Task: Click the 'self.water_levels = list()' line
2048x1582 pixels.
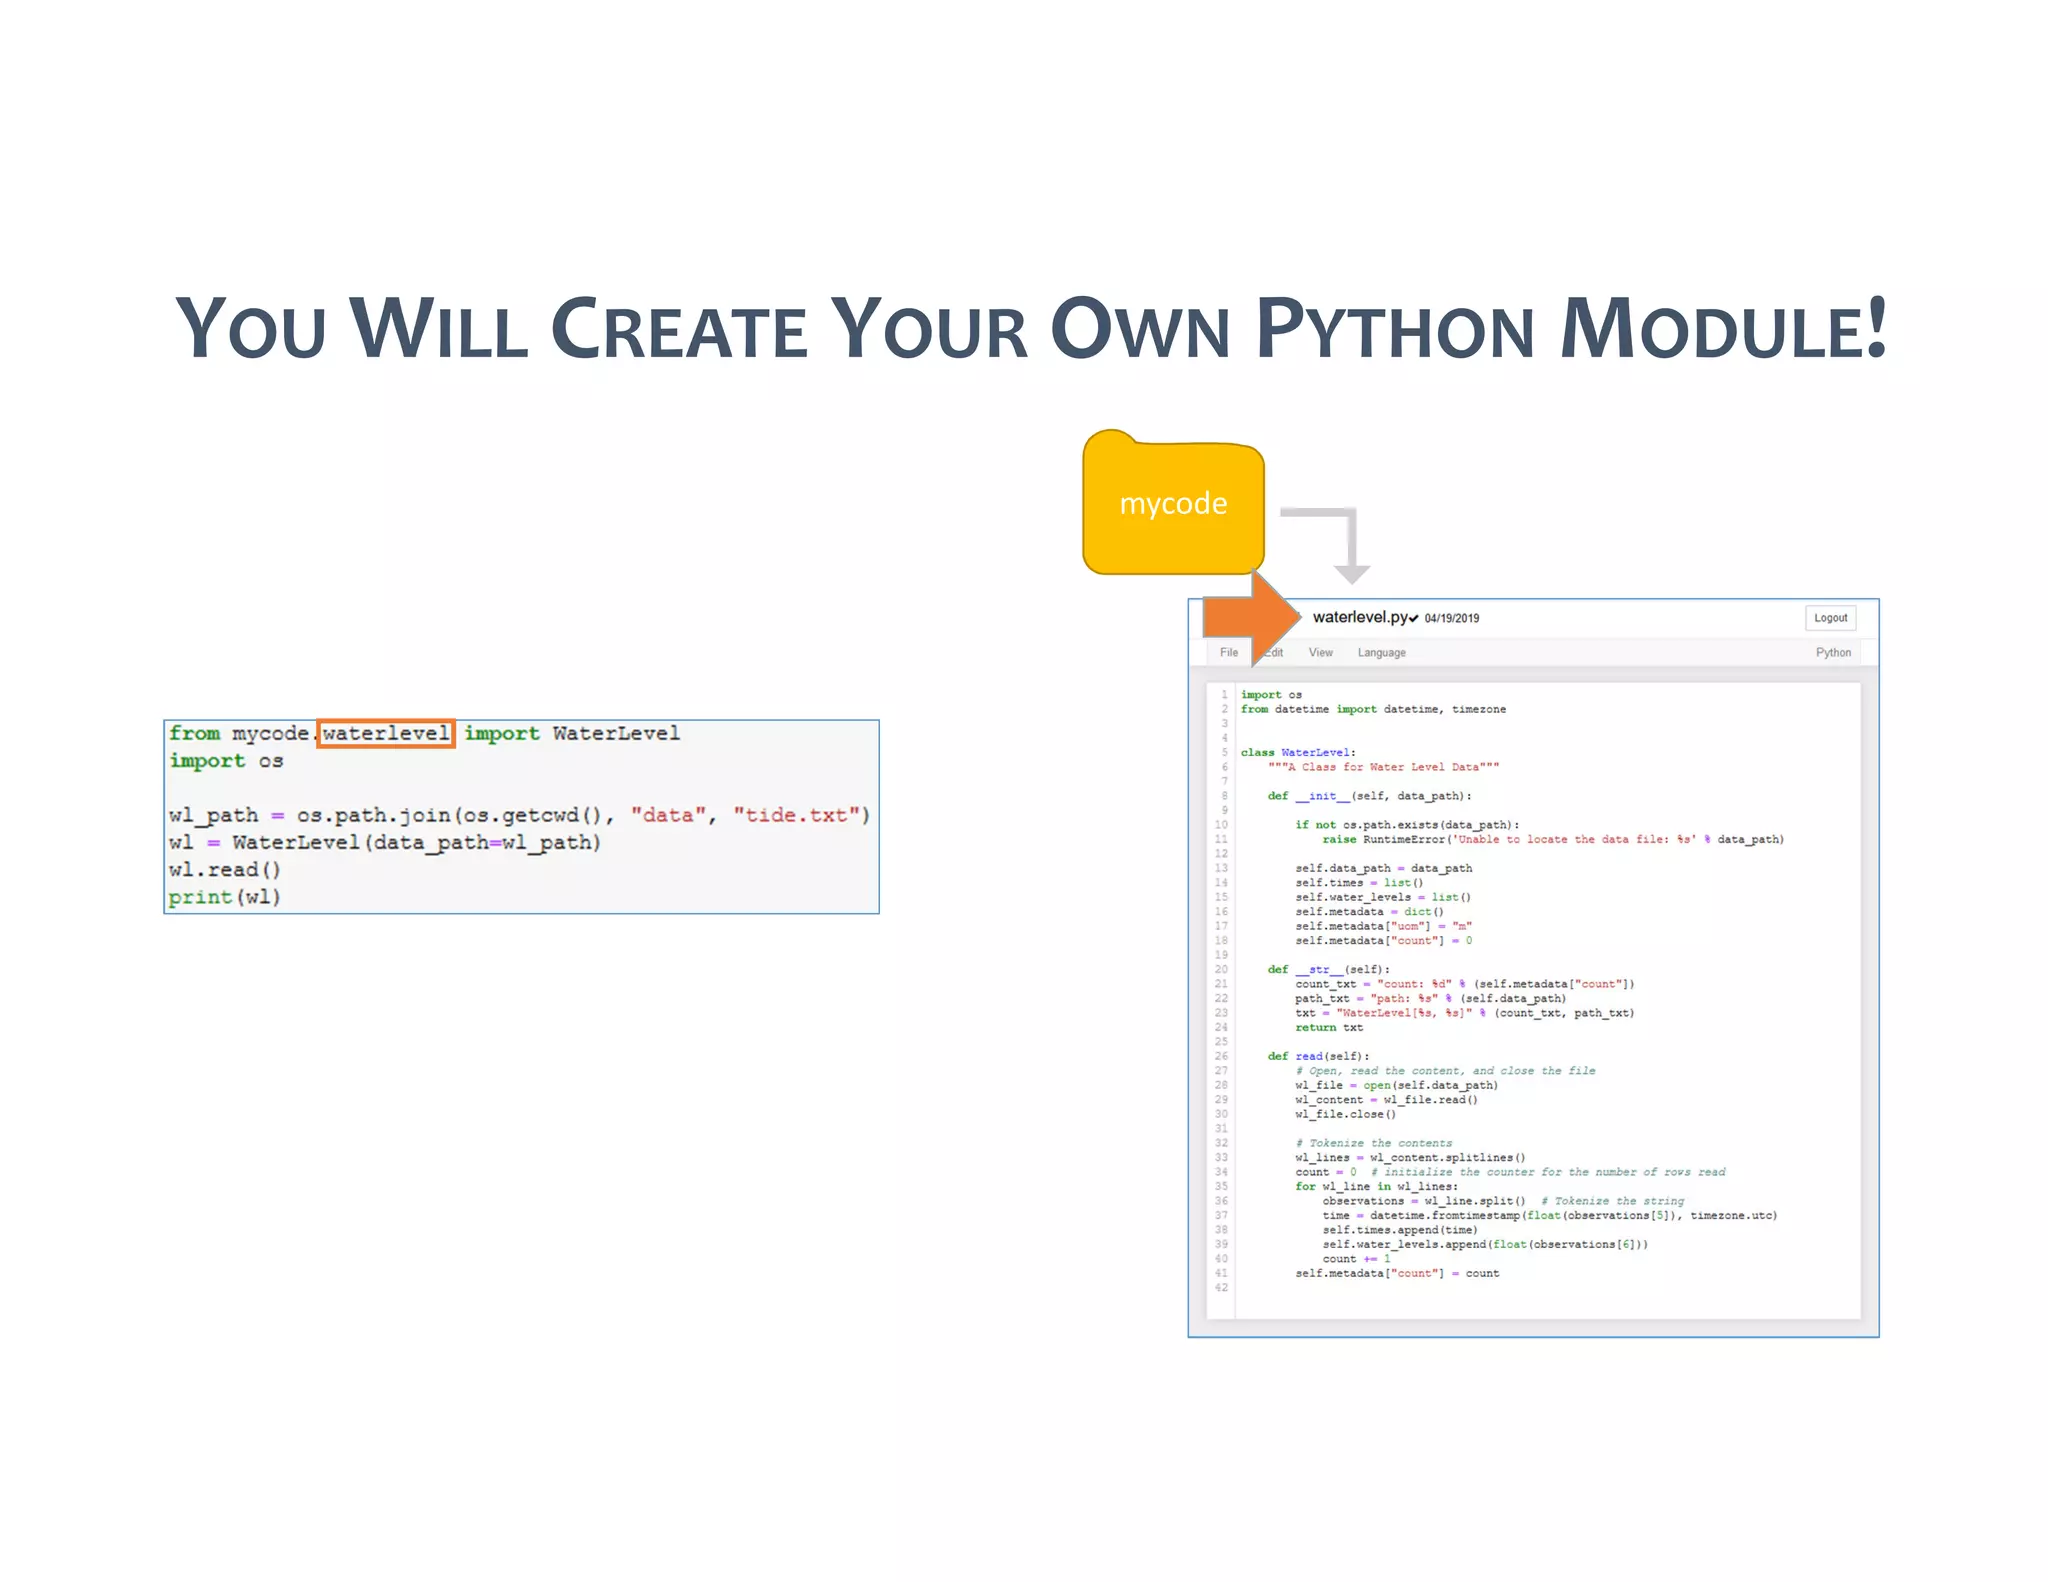Action: [1383, 897]
